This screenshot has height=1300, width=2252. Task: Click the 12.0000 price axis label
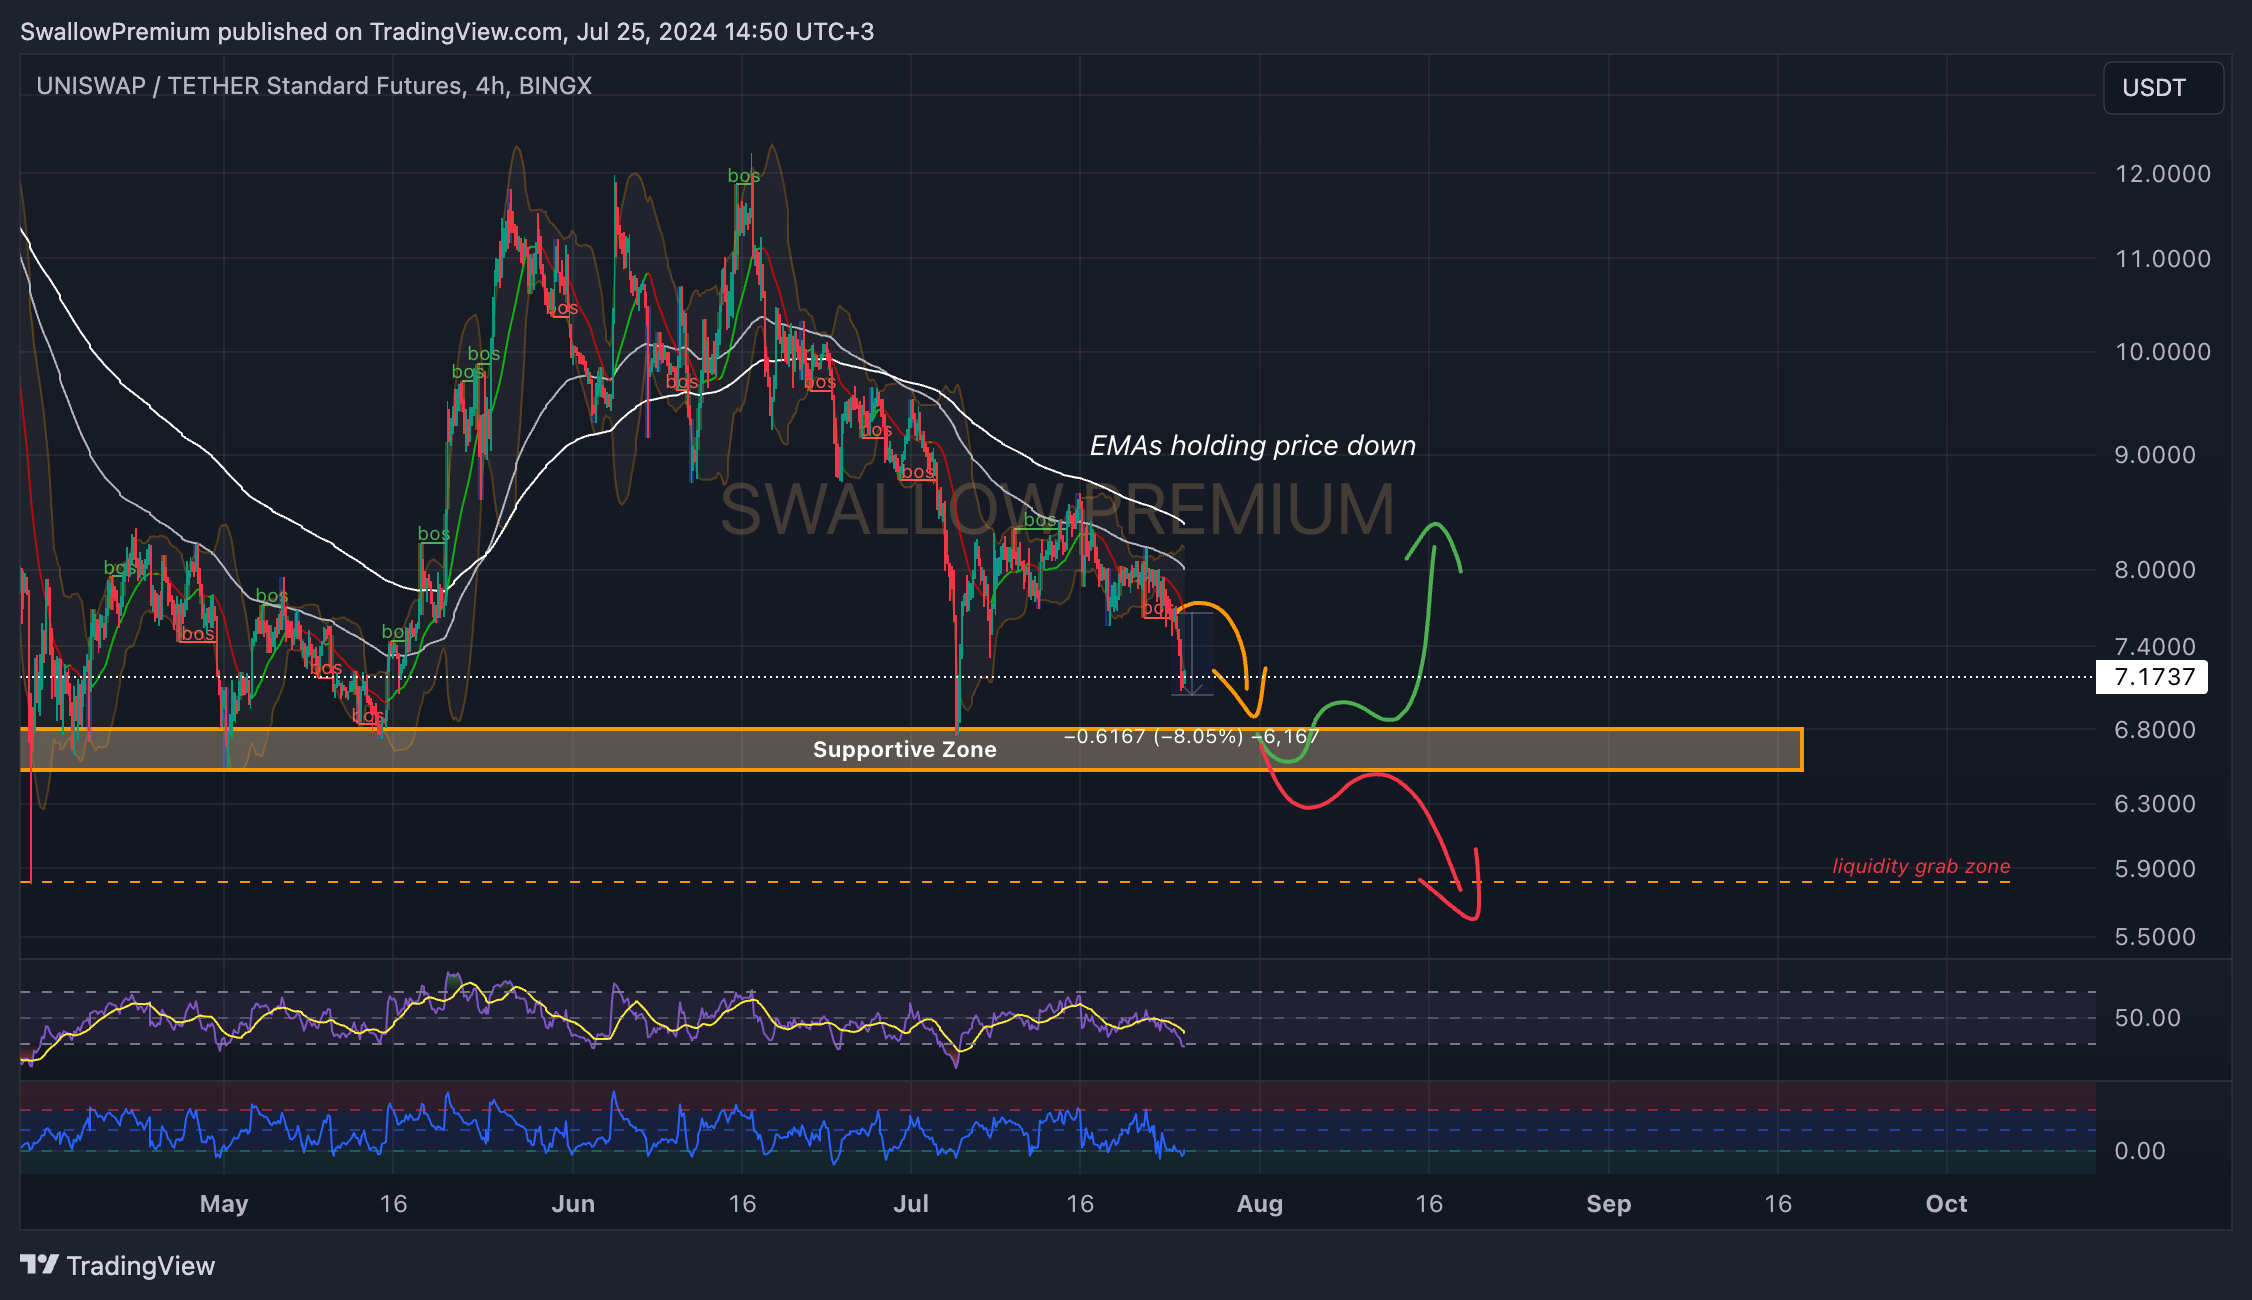click(2163, 174)
